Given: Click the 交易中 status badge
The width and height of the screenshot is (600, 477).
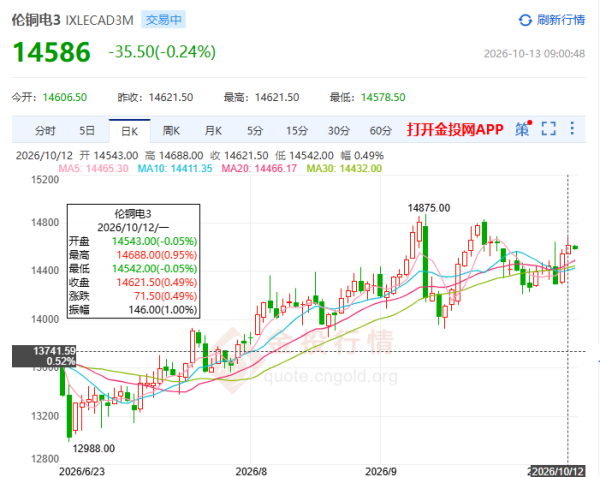Looking at the screenshot, I should pos(163,20).
